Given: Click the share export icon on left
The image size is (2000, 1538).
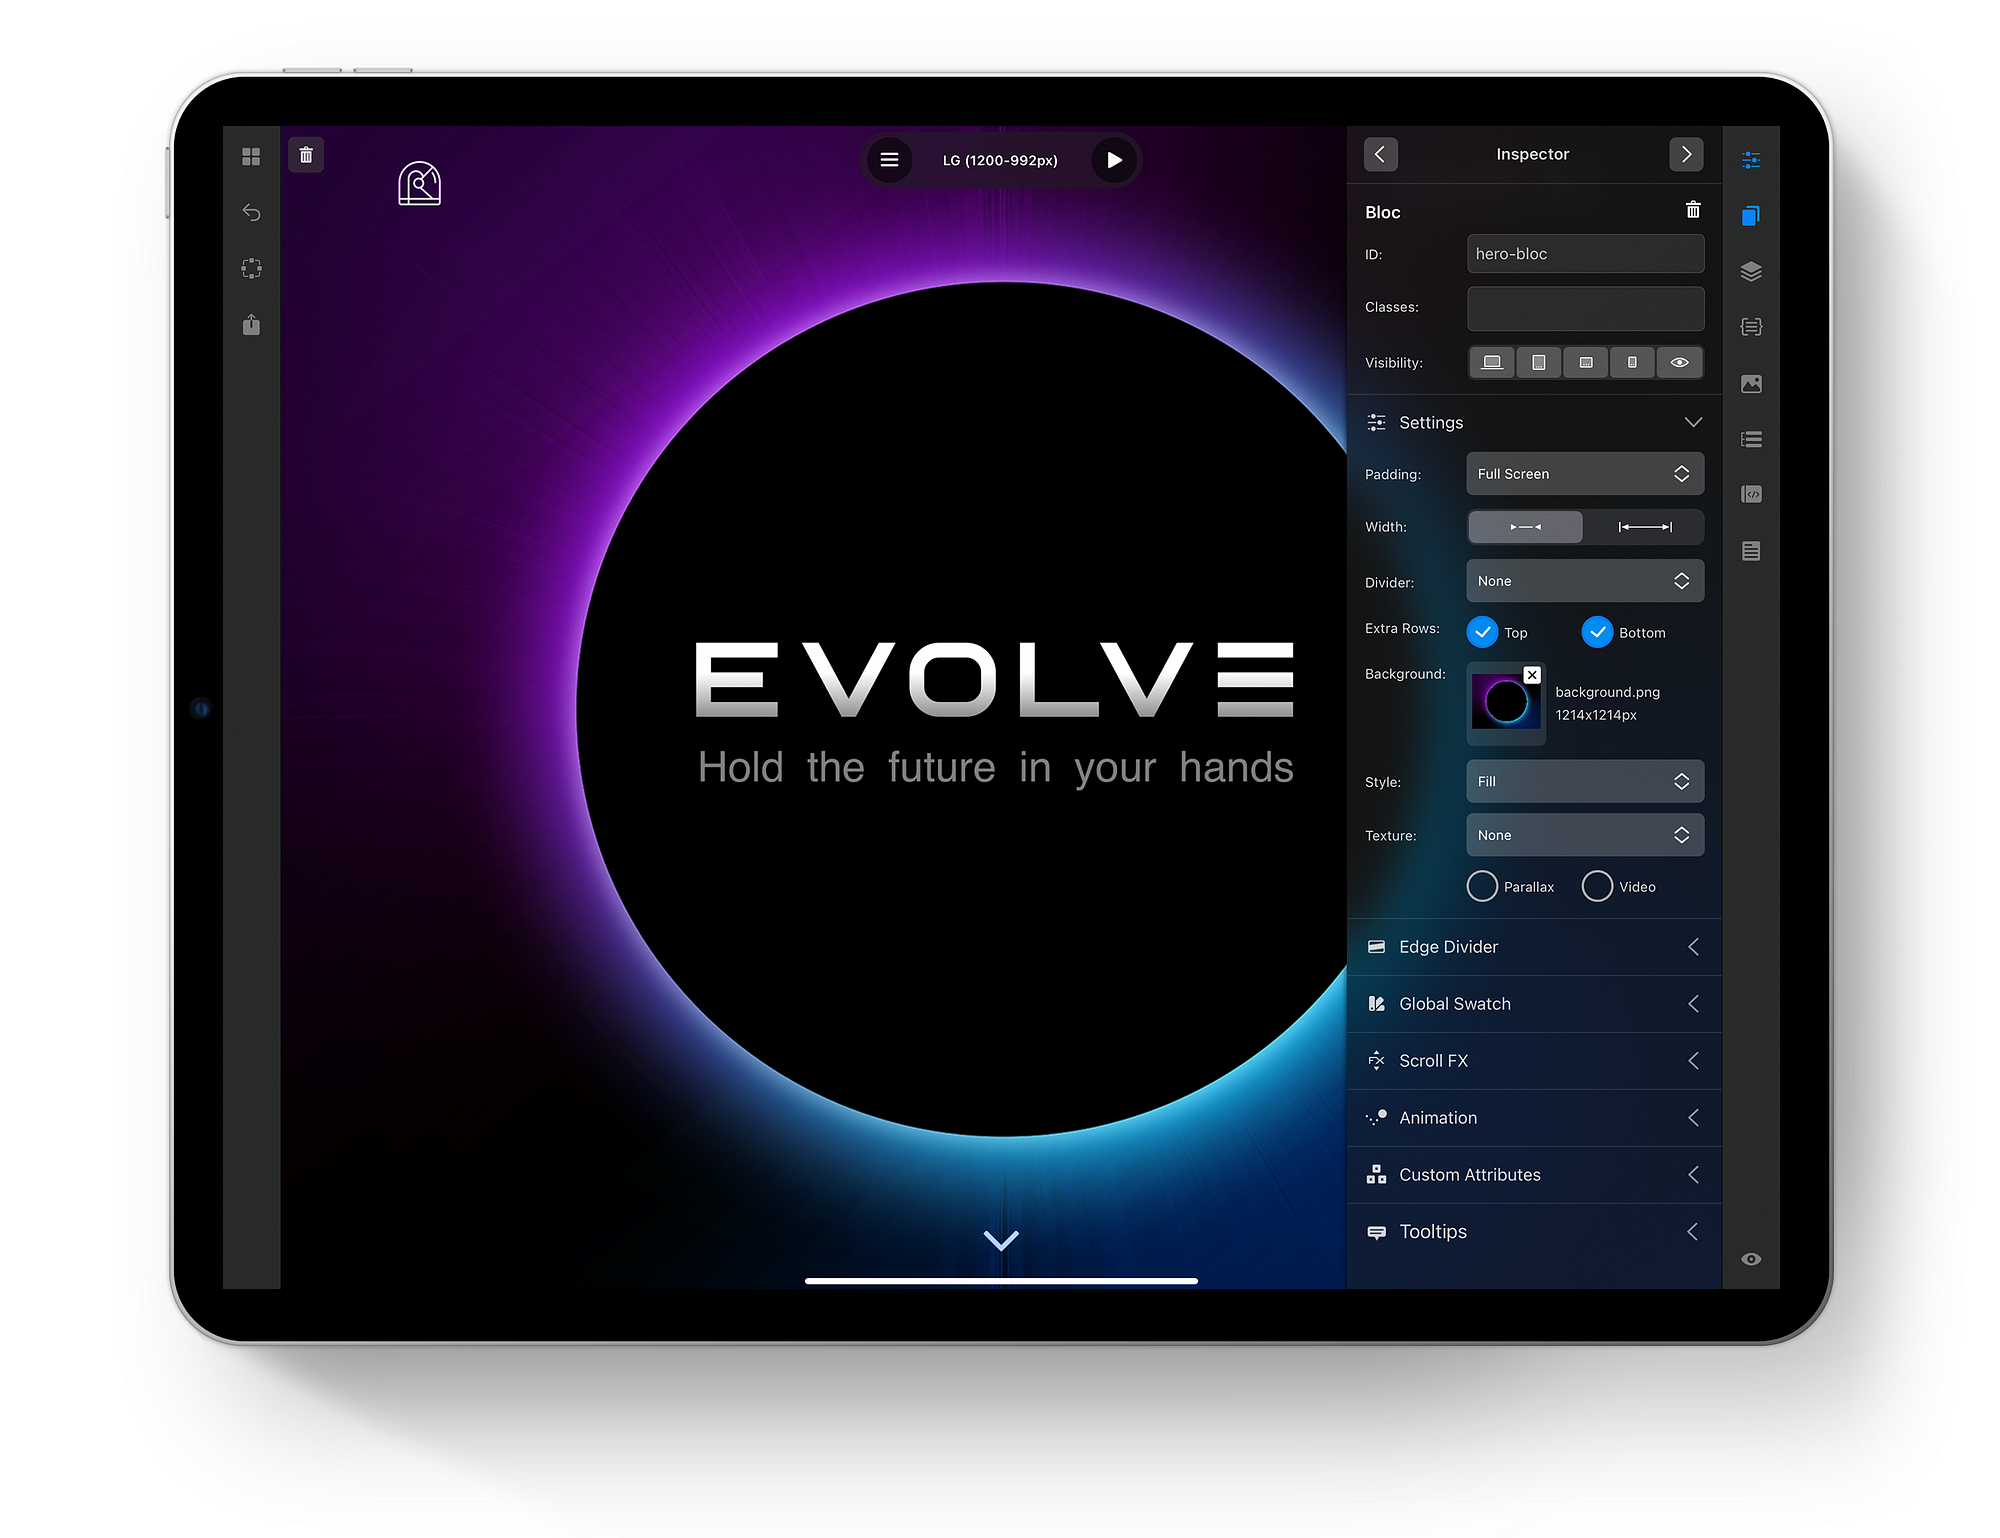Looking at the screenshot, I should coord(251,325).
